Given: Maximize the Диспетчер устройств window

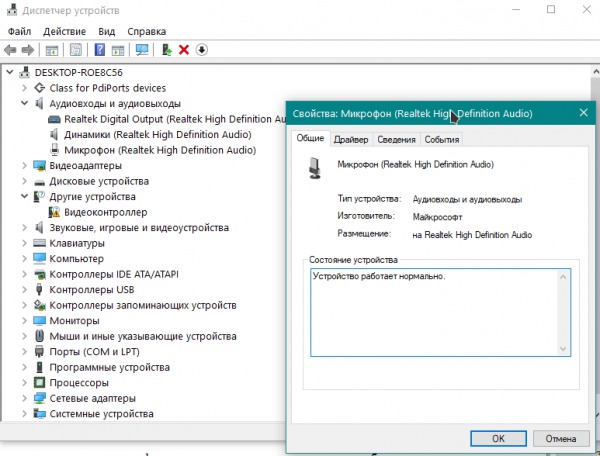Looking at the screenshot, I should click(551, 9).
